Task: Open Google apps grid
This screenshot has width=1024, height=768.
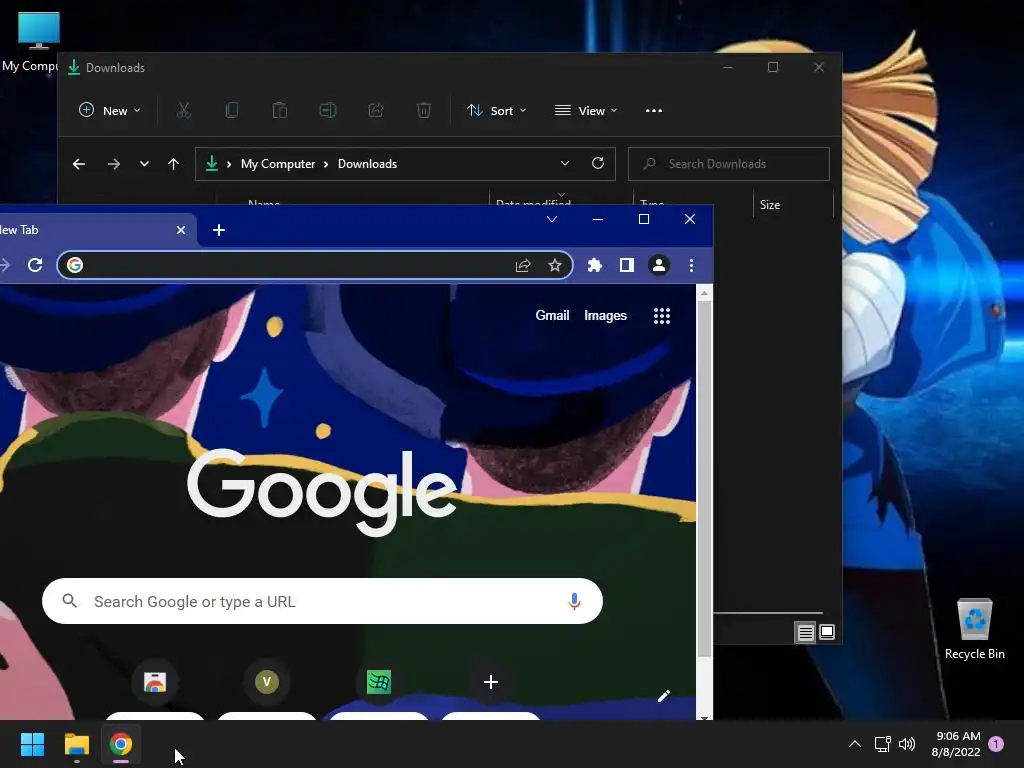Action: click(x=662, y=316)
